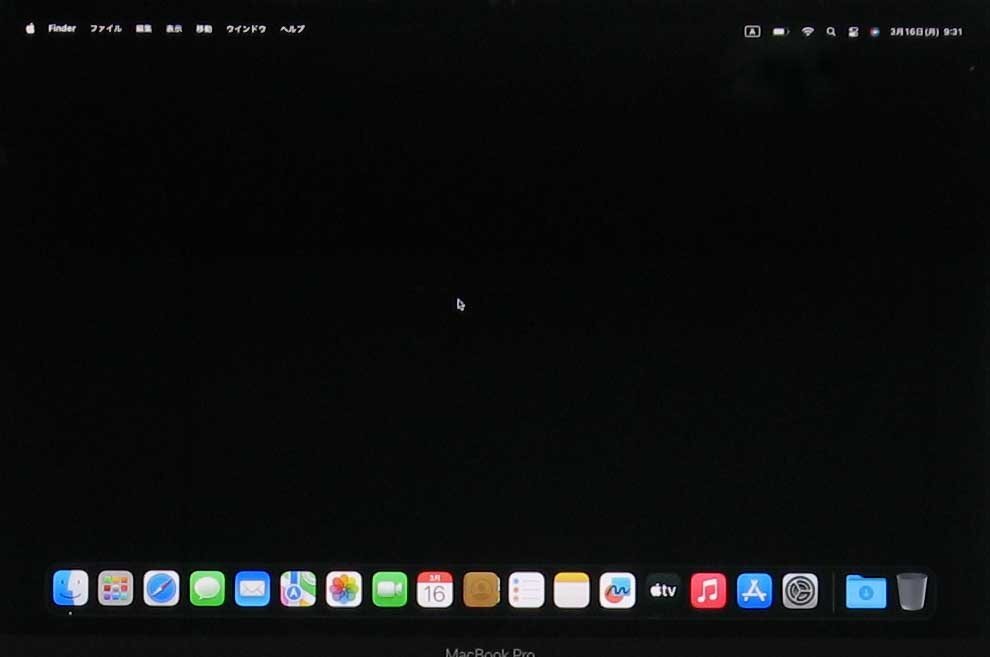Open the Apple menu
Viewport: 990px width, 657px height.
click(x=30, y=28)
